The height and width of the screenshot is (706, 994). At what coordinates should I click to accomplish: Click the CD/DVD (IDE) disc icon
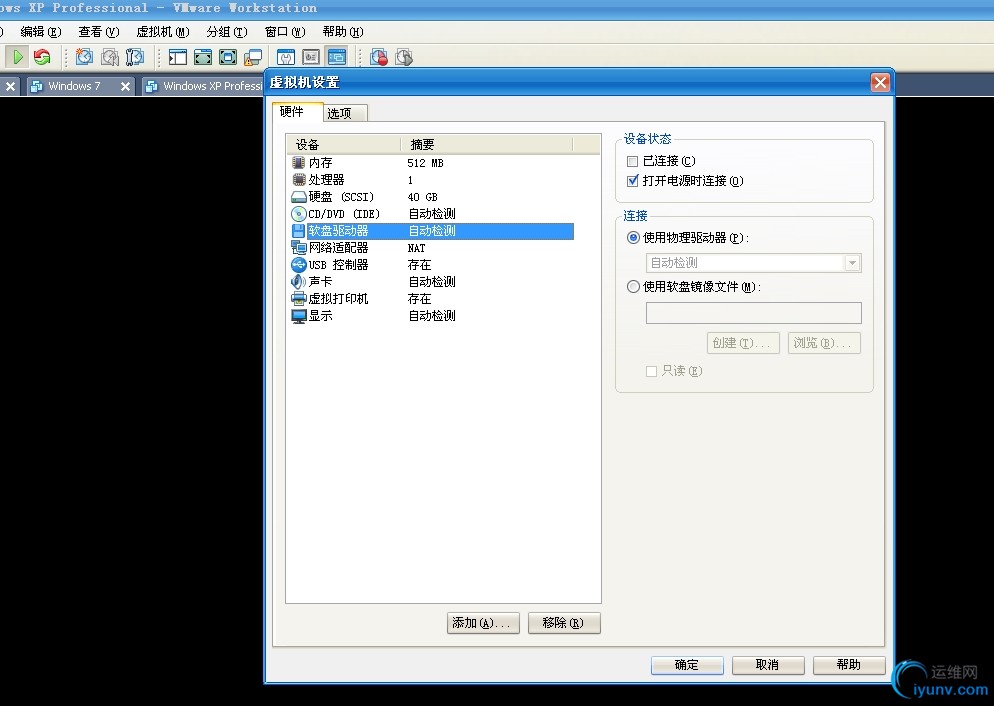(299, 214)
